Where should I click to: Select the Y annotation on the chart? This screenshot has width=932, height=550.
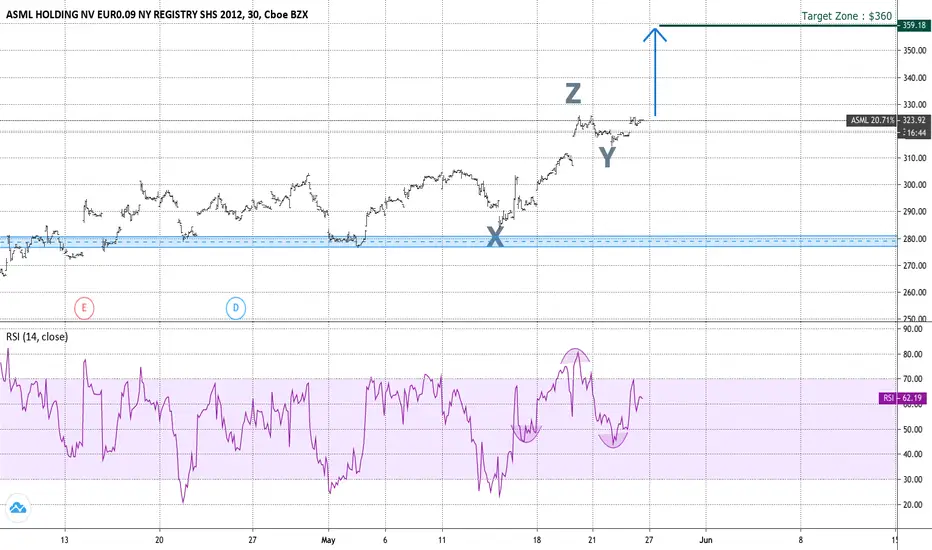point(607,157)
